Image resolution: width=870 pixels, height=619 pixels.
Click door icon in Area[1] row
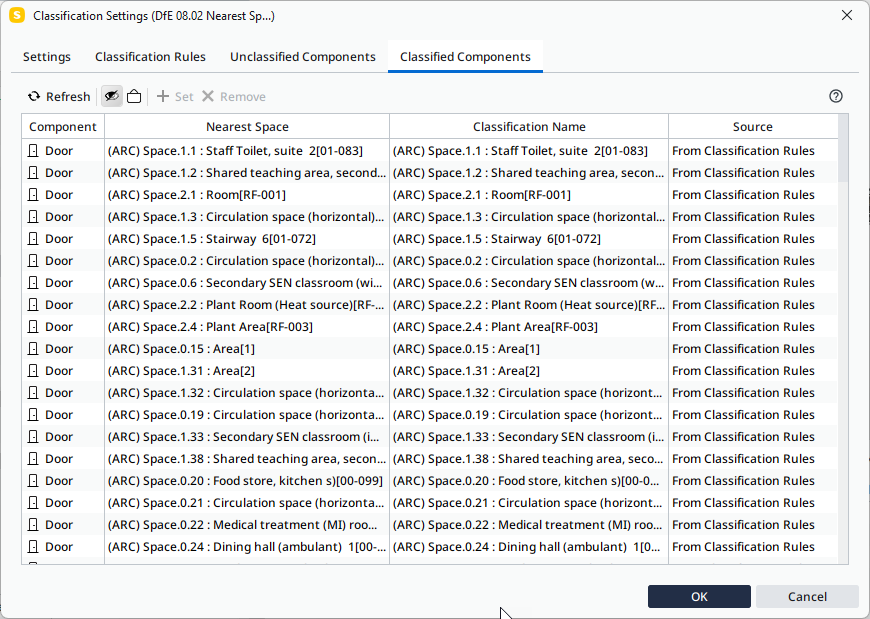point(33,349)
